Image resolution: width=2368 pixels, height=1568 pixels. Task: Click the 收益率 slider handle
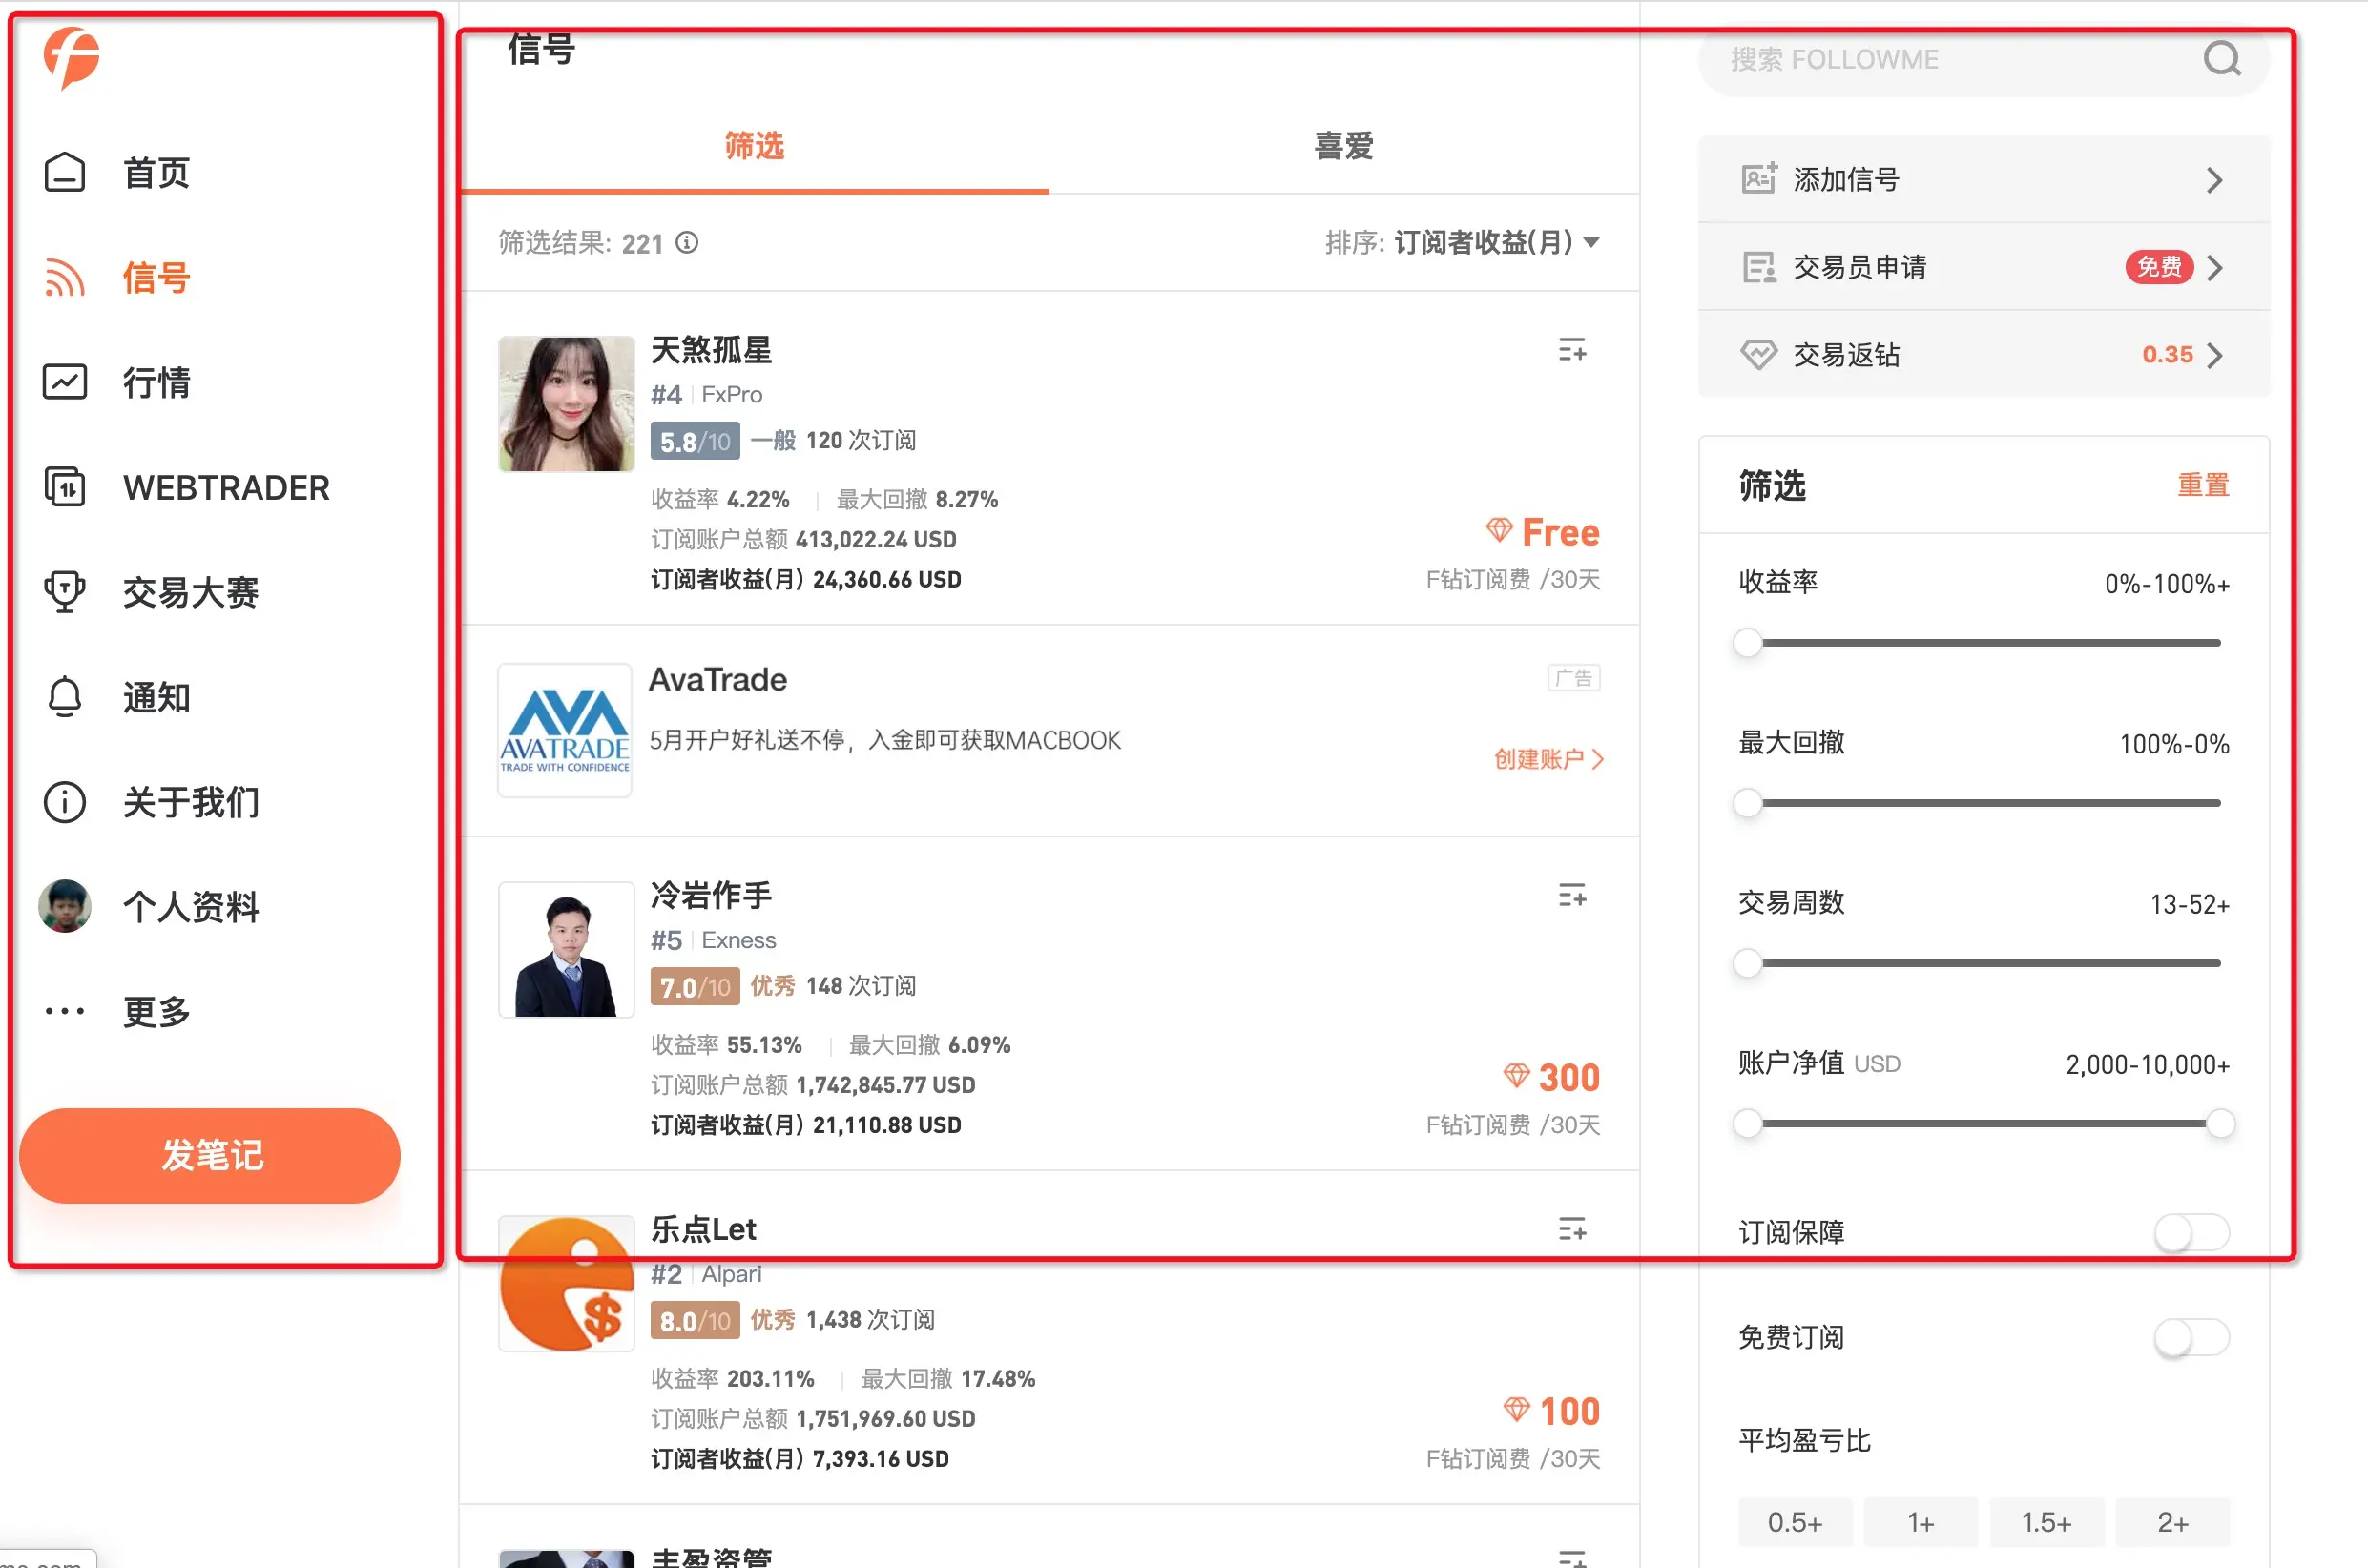pyautogui.click(x=1747, y=642)
